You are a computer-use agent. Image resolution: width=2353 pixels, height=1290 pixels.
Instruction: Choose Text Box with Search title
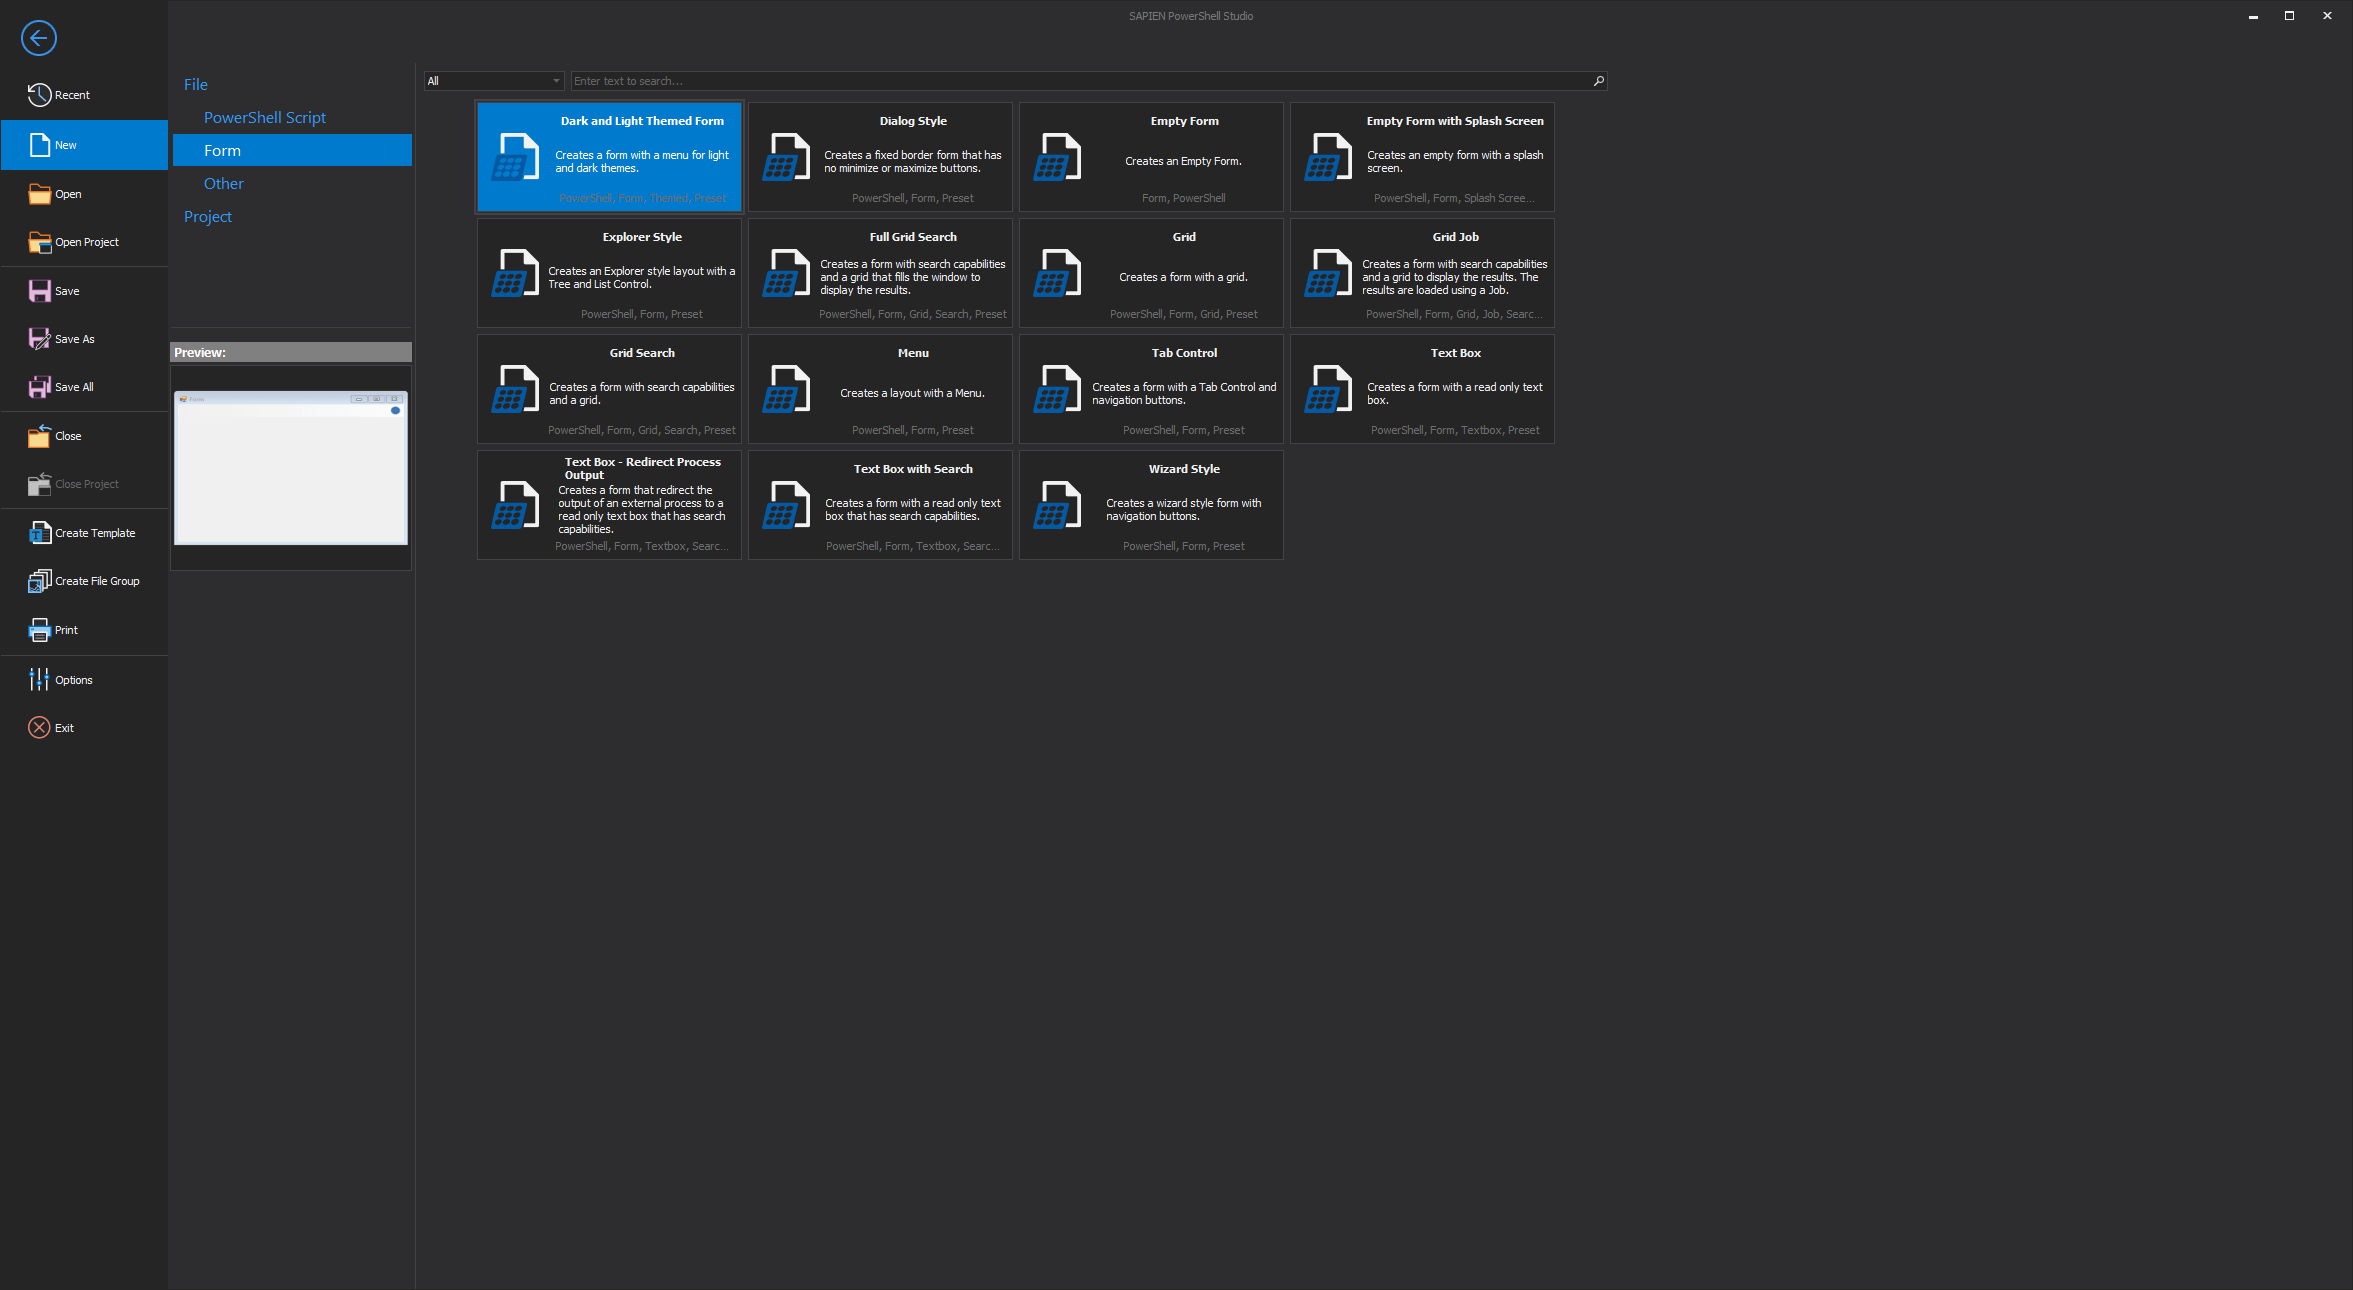pyautogui.click(x=913, y=469)
